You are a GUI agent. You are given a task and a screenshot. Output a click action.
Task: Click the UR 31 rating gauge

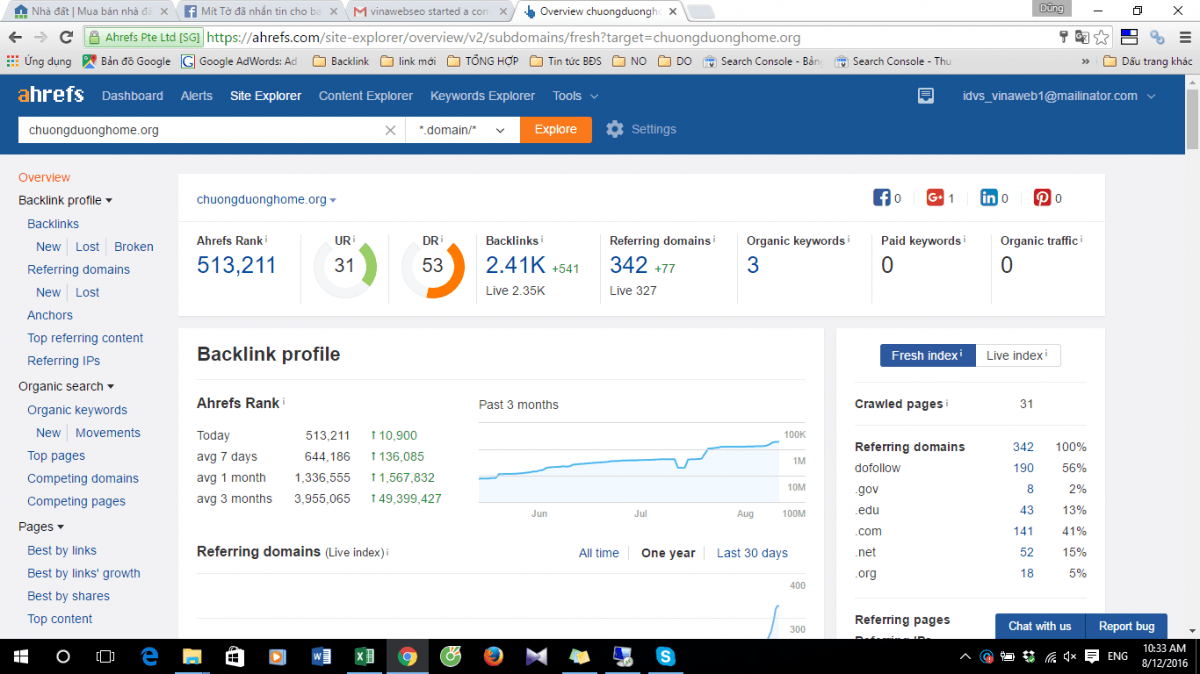345,266
